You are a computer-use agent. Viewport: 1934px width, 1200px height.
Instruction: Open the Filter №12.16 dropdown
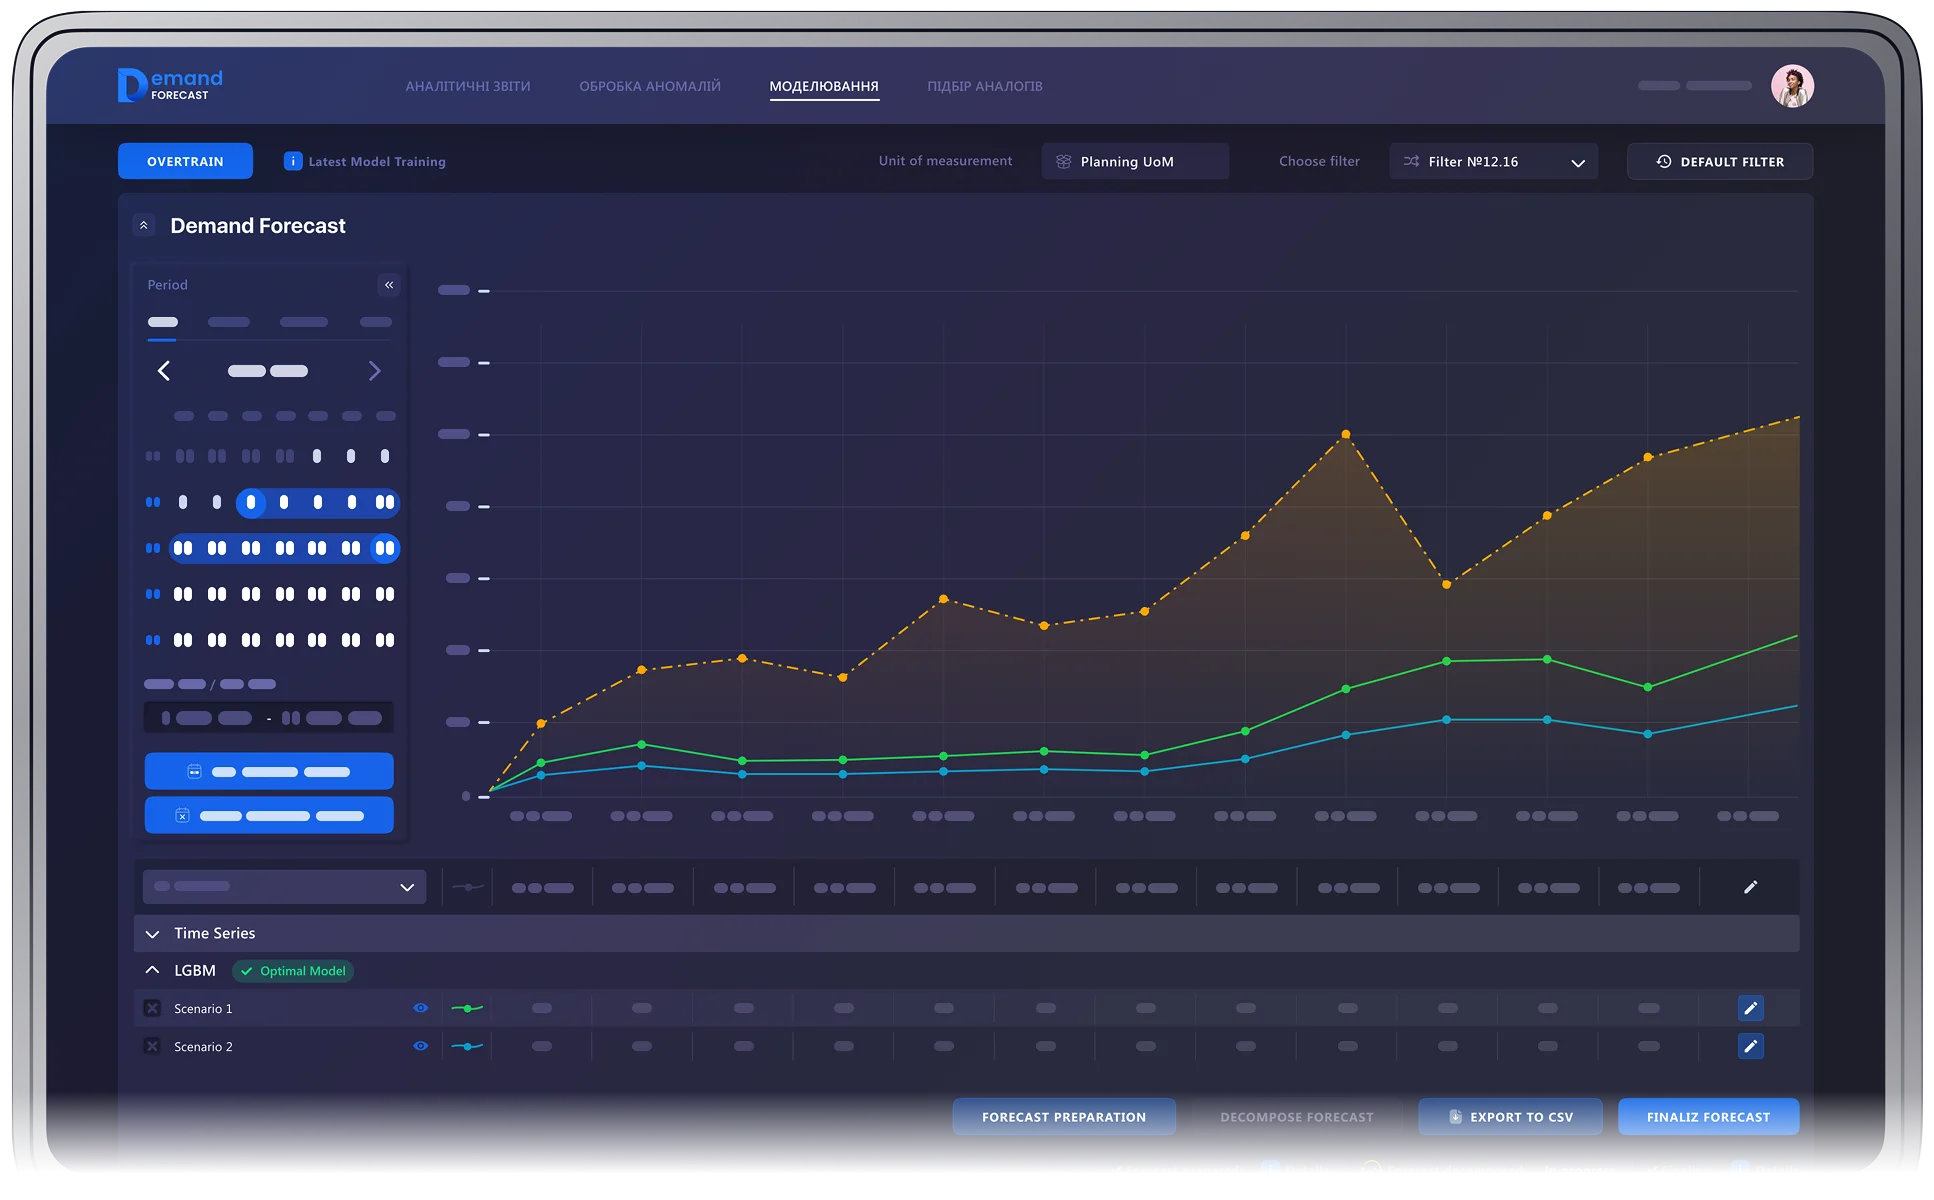pos(1492,161)
